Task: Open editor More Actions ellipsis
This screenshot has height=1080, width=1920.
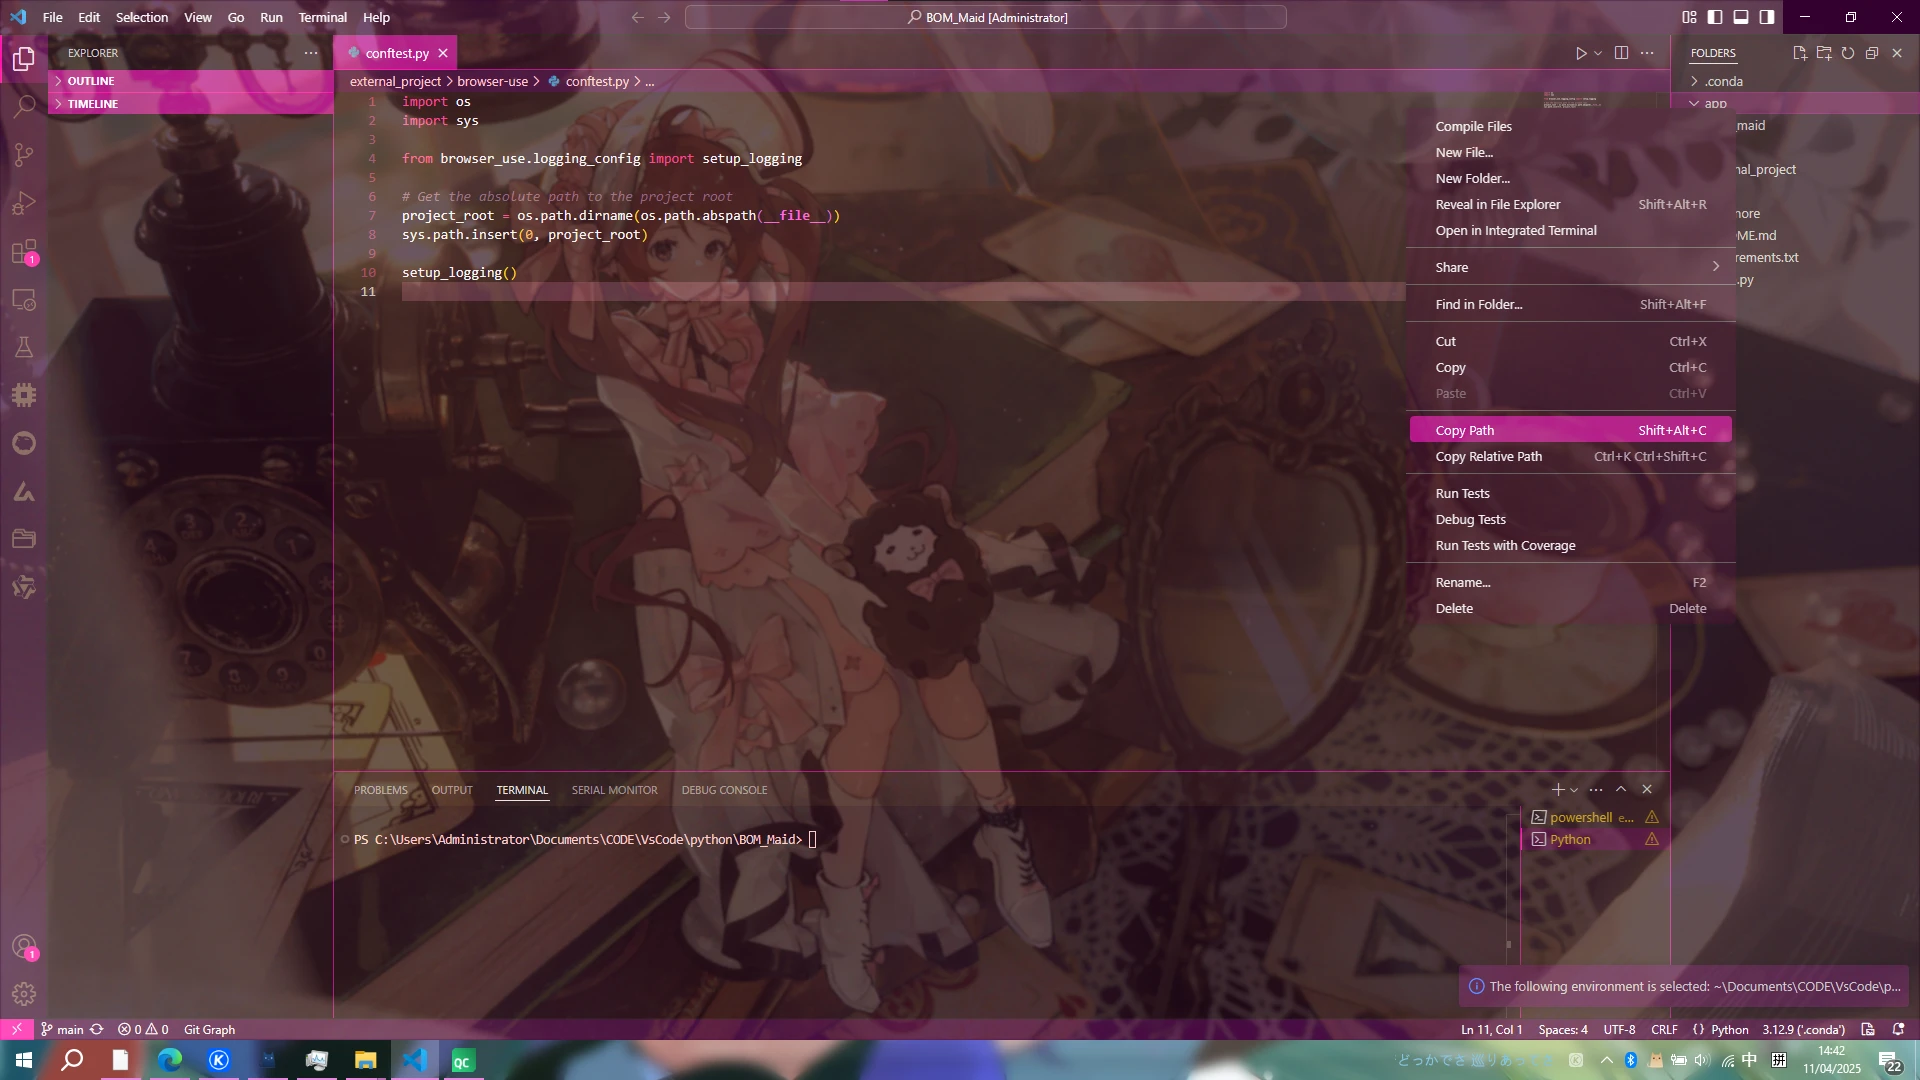Action: [x=1647, y=53]
